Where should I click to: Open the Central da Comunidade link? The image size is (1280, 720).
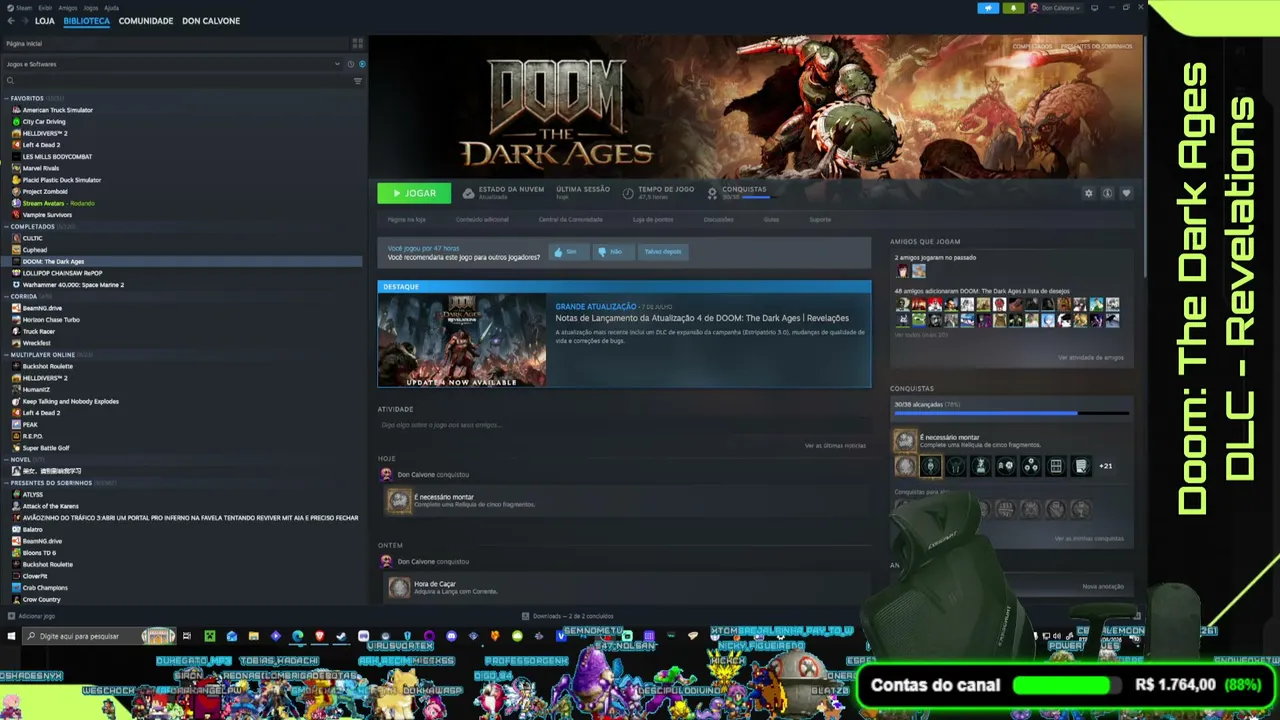click(570, 220)
